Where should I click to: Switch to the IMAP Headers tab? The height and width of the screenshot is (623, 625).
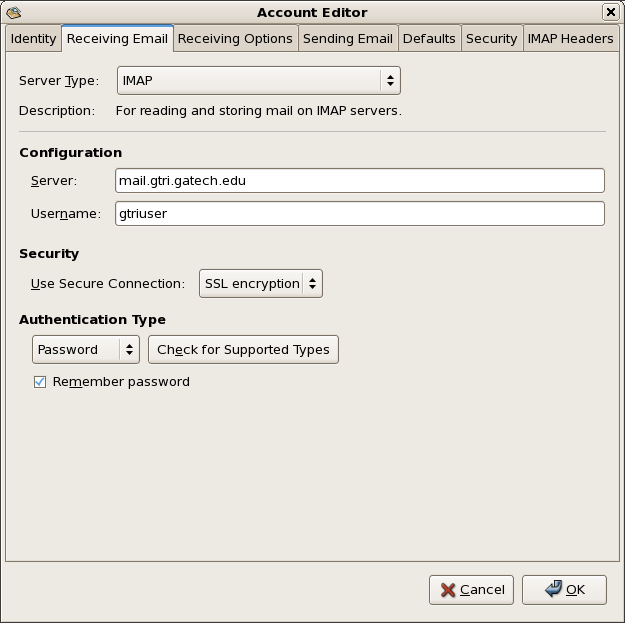[x=570, y=39]
